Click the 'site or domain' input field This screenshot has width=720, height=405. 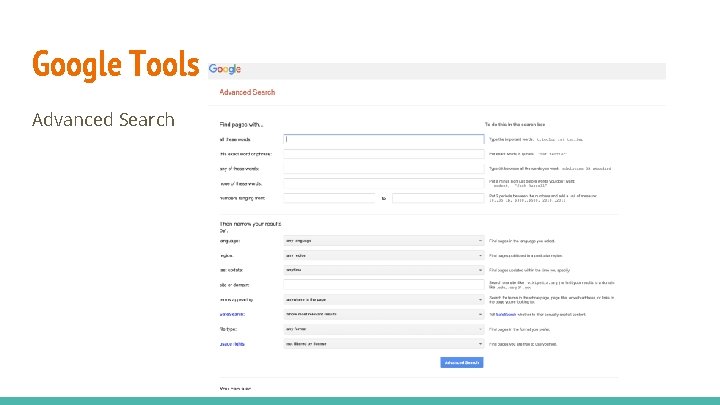coord(384,285)
